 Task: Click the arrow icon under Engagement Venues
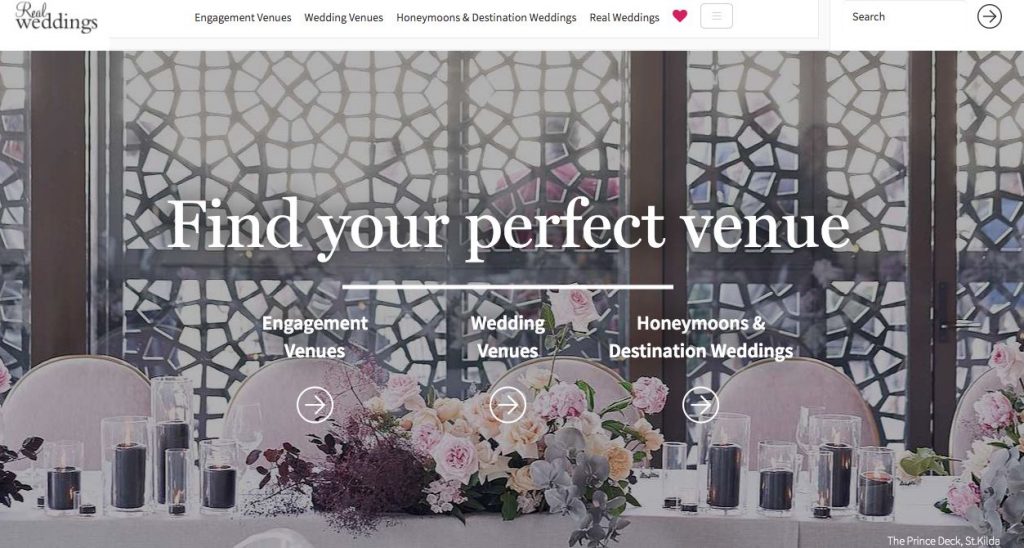315,405
